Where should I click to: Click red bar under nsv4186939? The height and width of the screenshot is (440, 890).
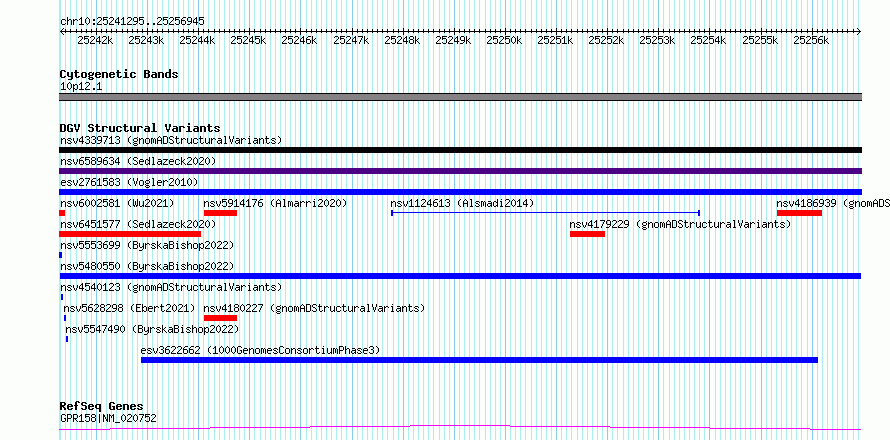click(799, 213)
